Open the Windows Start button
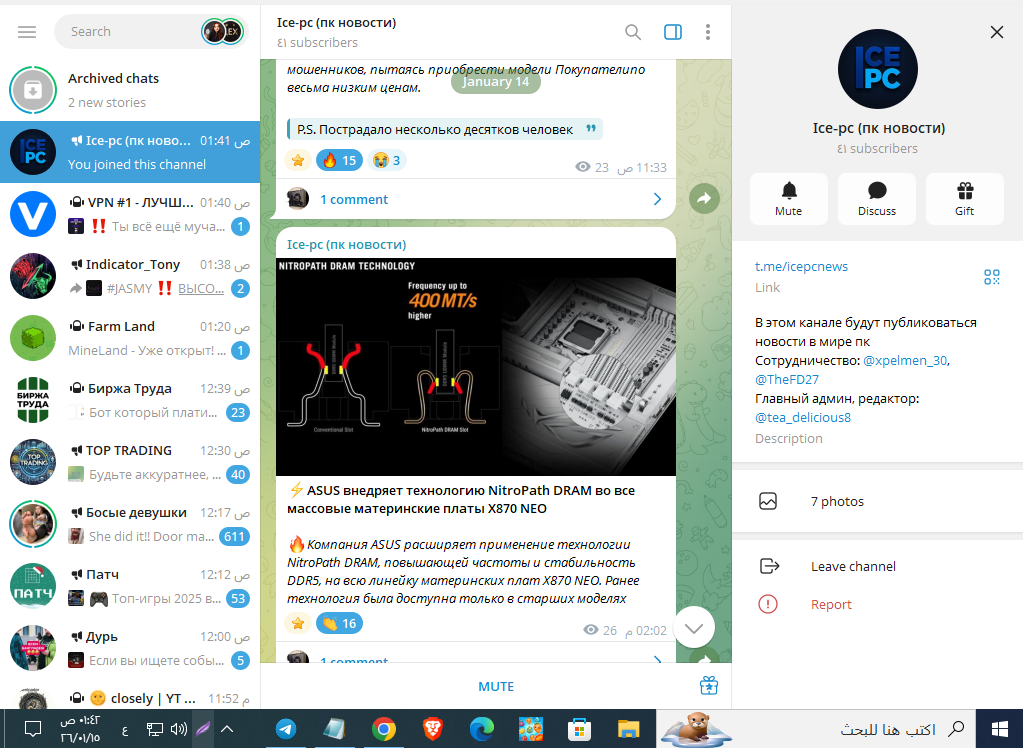The height and width of the screenshot is (748, 1023). coord(999,729)
